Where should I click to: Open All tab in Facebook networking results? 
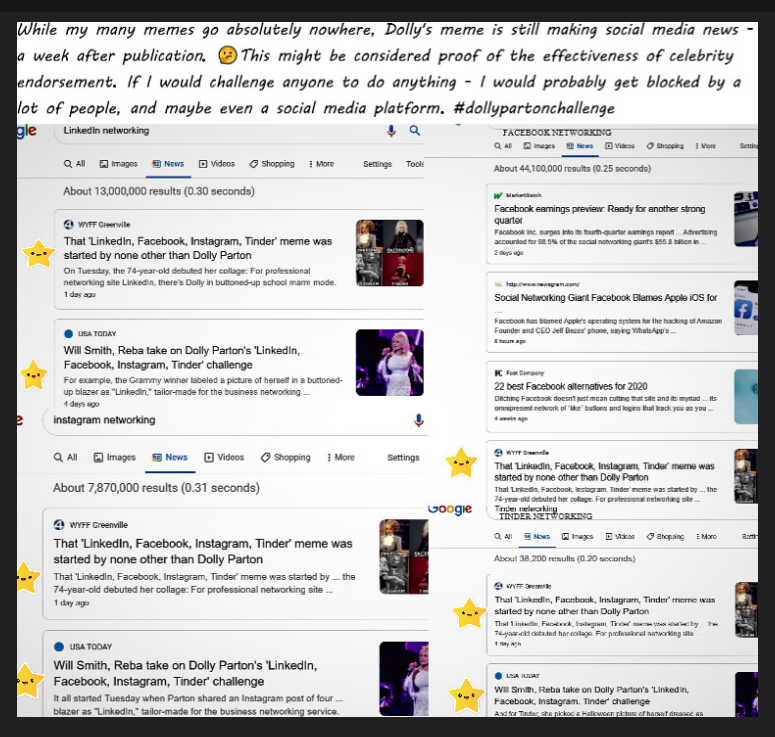click(503, 146)
